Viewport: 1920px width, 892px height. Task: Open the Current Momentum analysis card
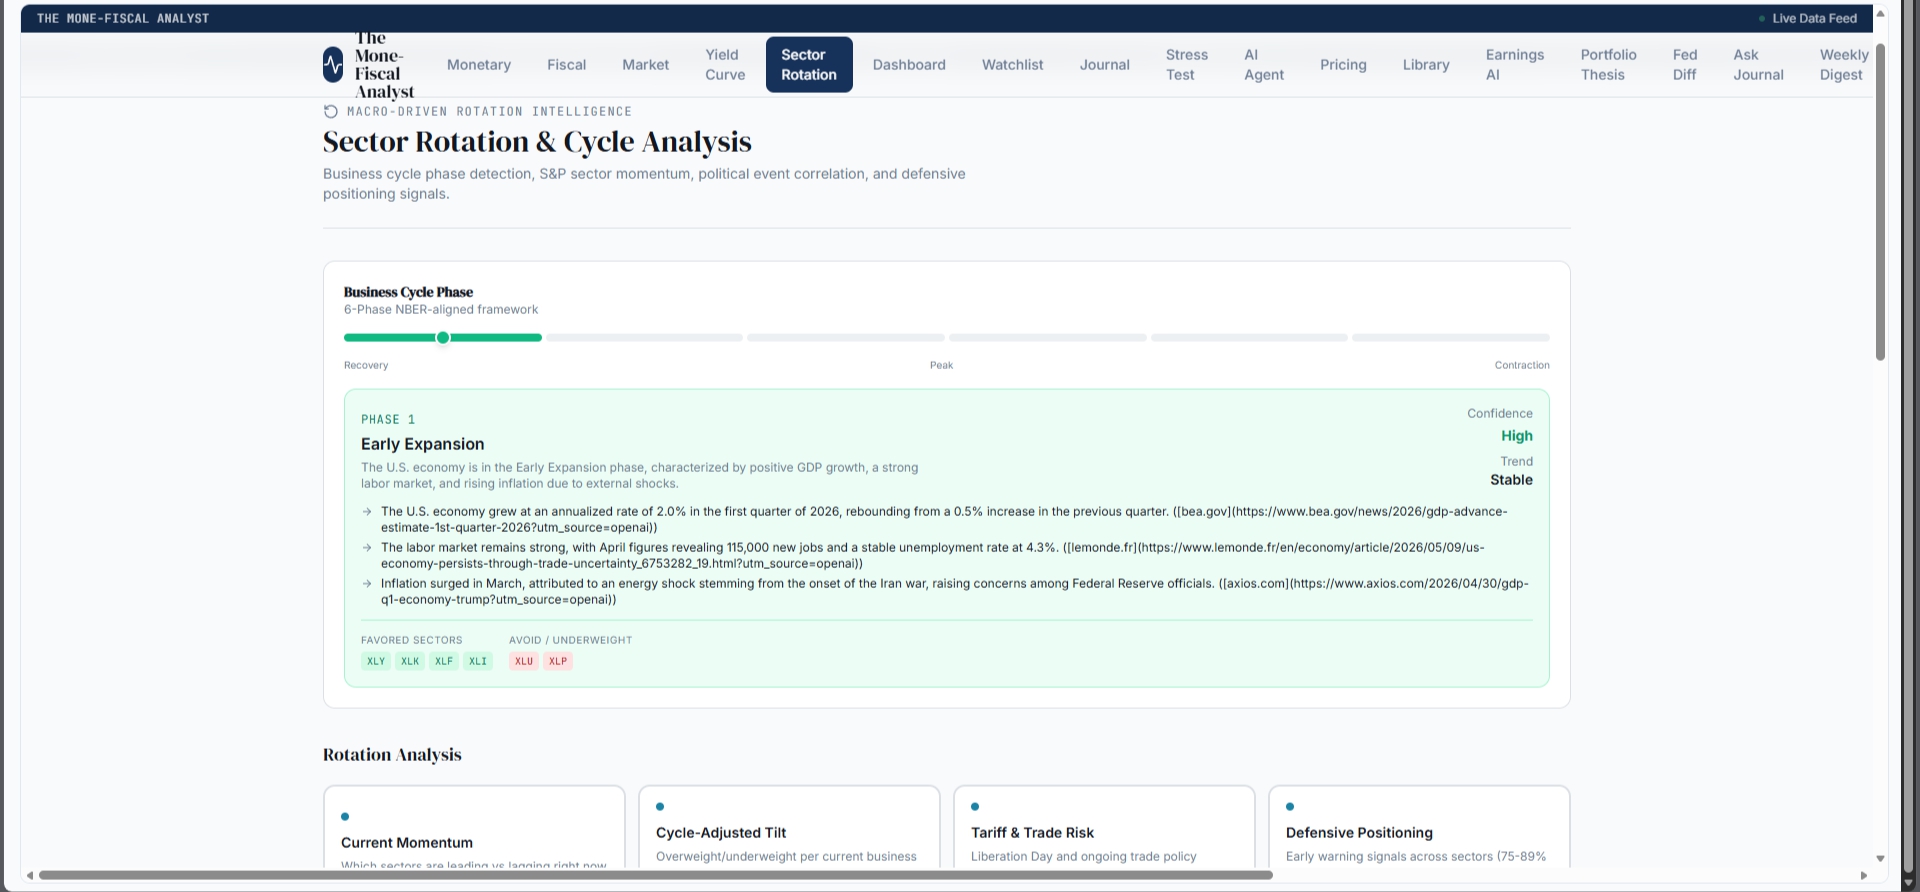tap(474, 828)
